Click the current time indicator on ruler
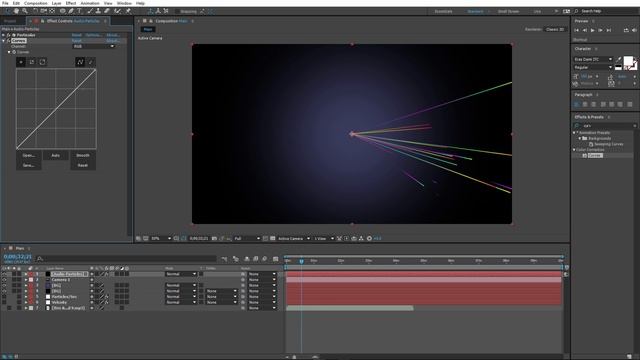The height and width of the screenshot is (360, 640). click(x=302, y=261)
